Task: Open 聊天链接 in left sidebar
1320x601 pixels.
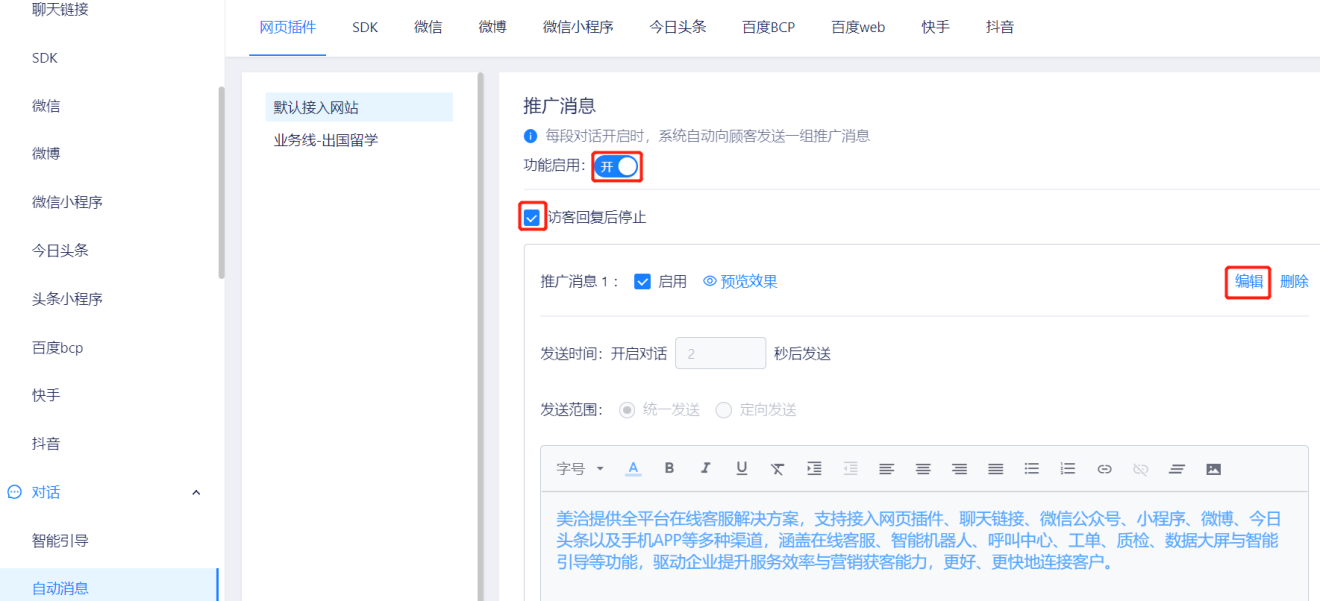Action: 60,9
